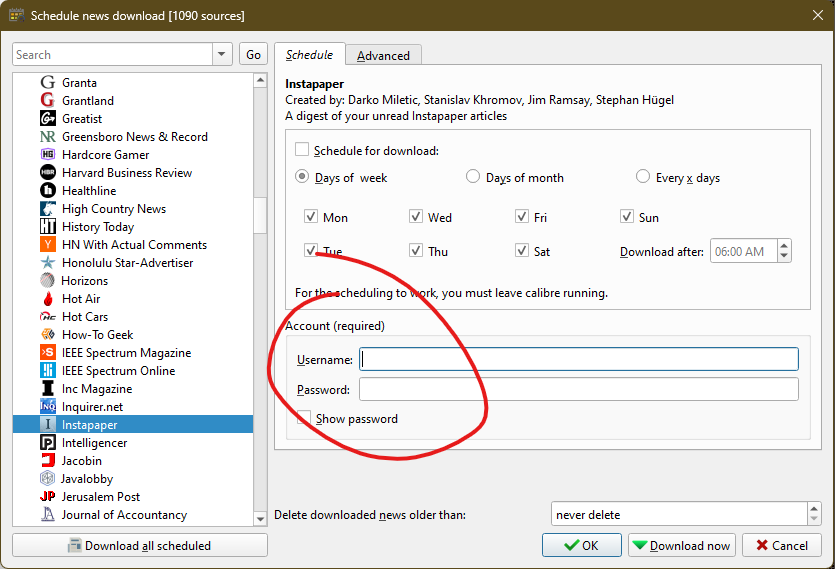Enable the Schedule for download checkbox
This screenshot has height=569, width=835.
tap(302, 151)
